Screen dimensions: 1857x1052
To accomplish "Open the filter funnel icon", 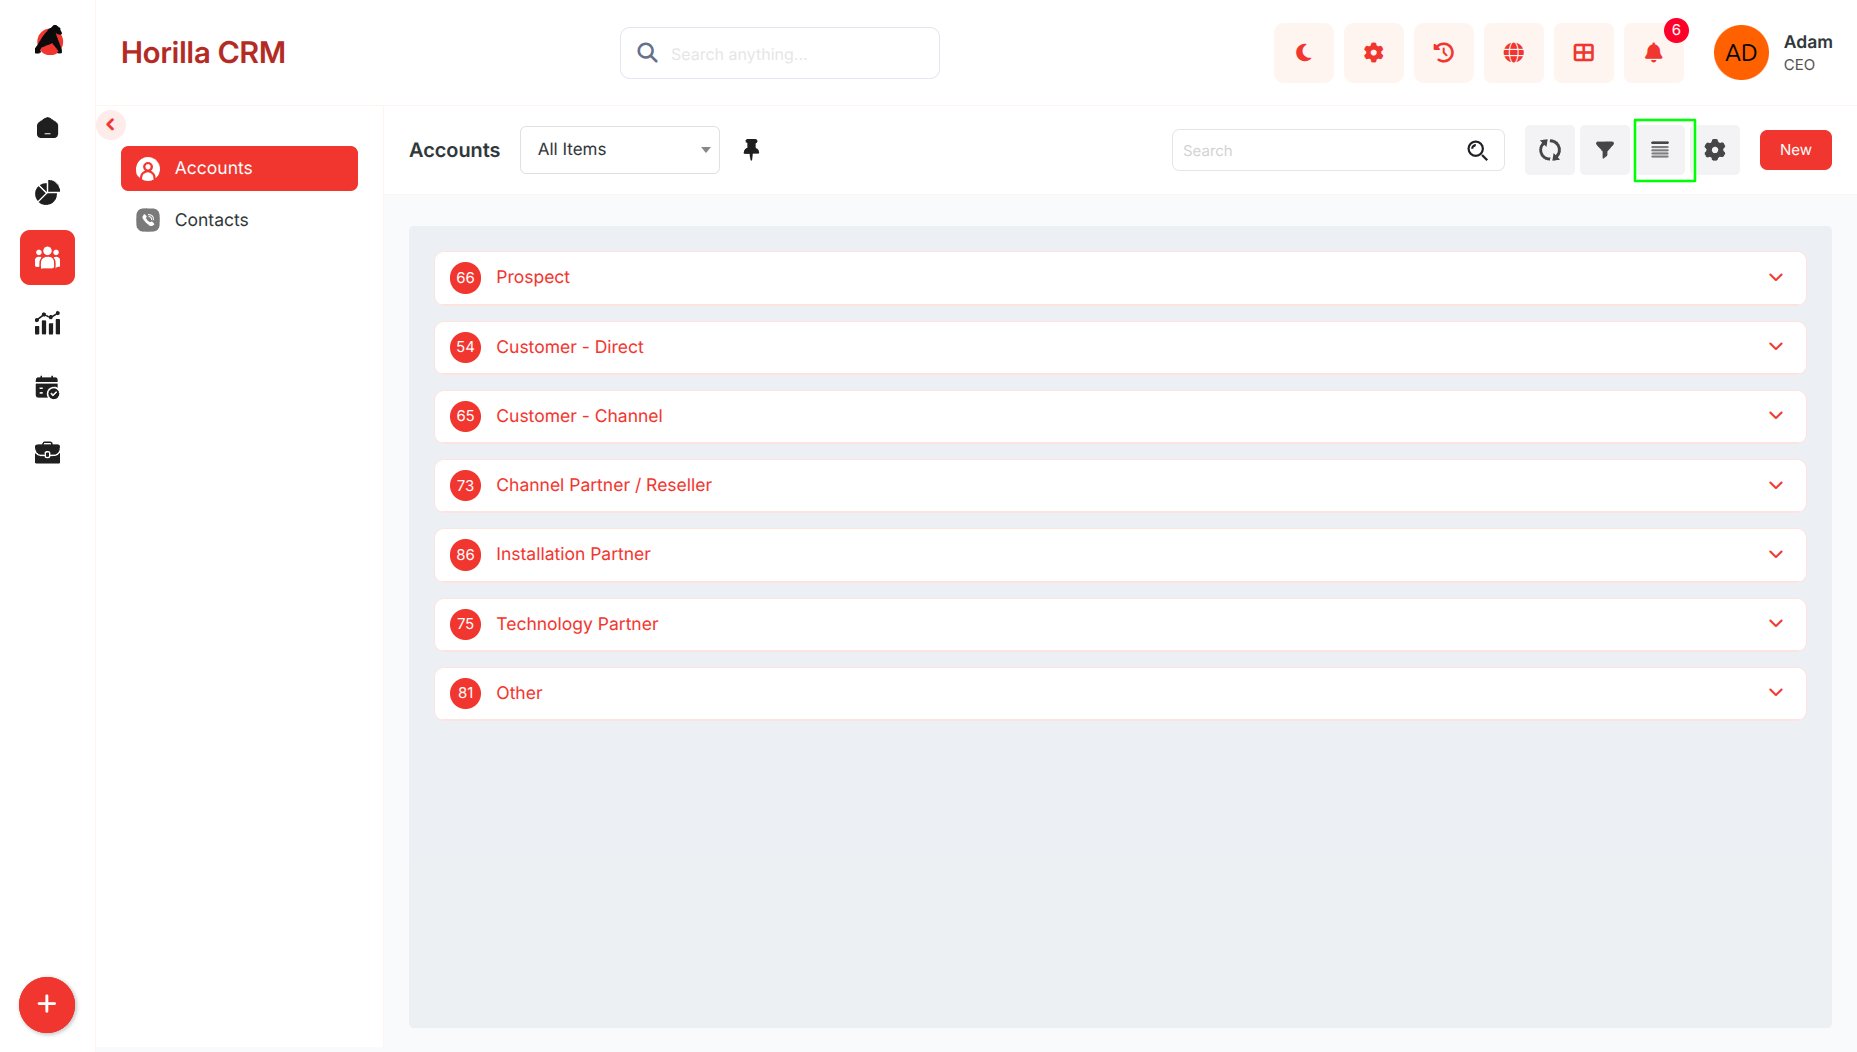I will click(x=1605, y=150).
